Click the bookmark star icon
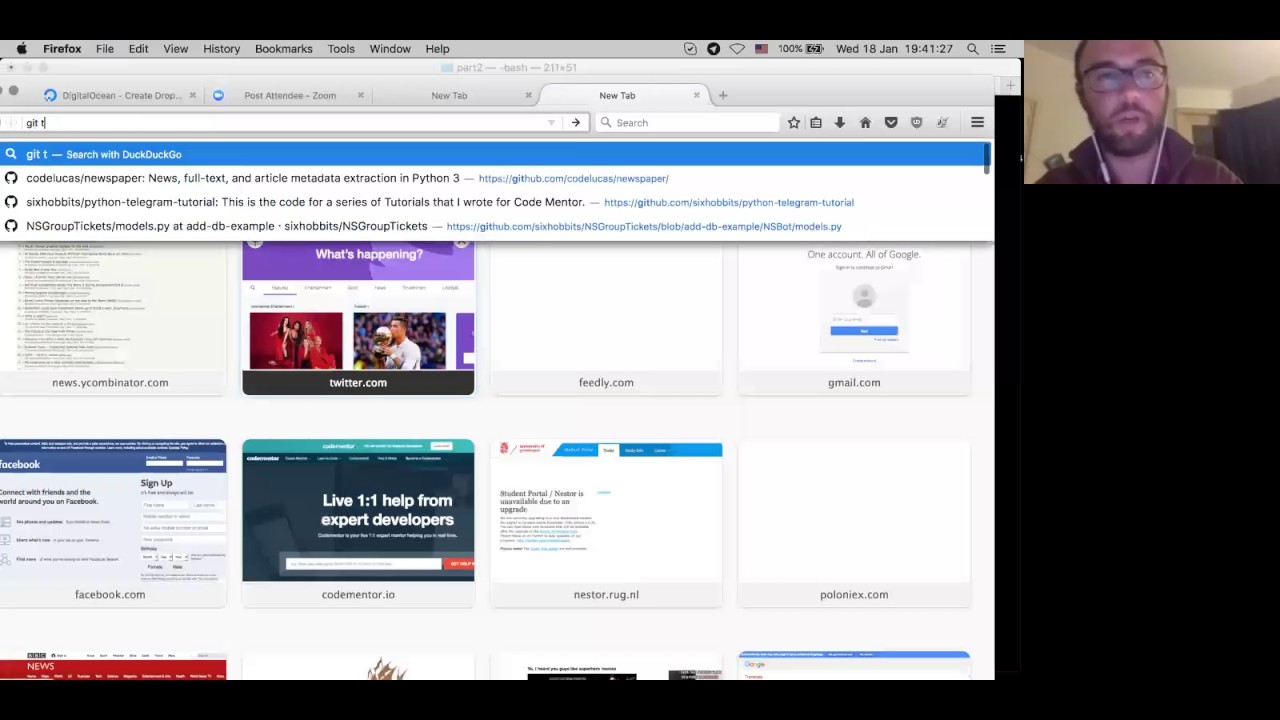Viewport: 1280px width, 720px height. point(794,122)
